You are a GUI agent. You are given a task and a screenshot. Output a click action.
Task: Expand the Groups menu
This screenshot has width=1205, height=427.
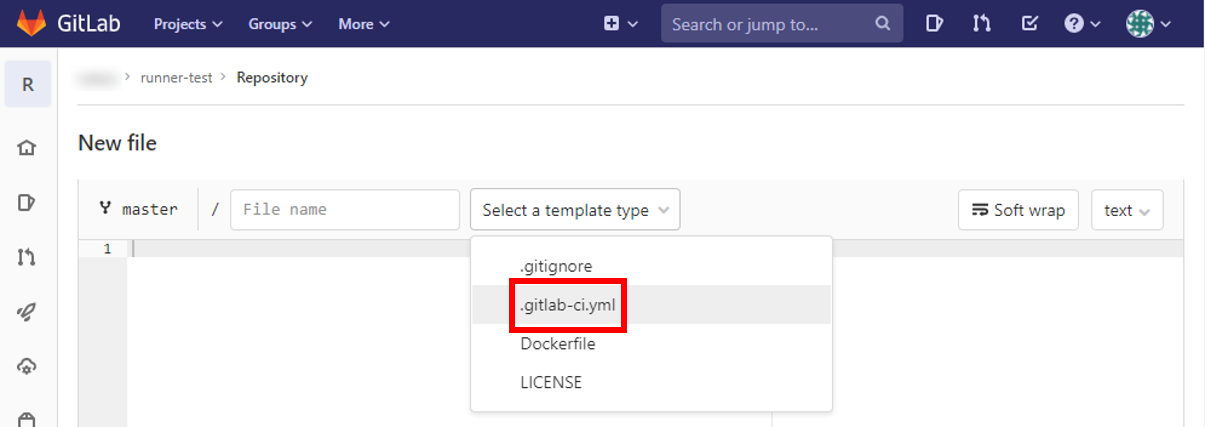coord(280,24)
